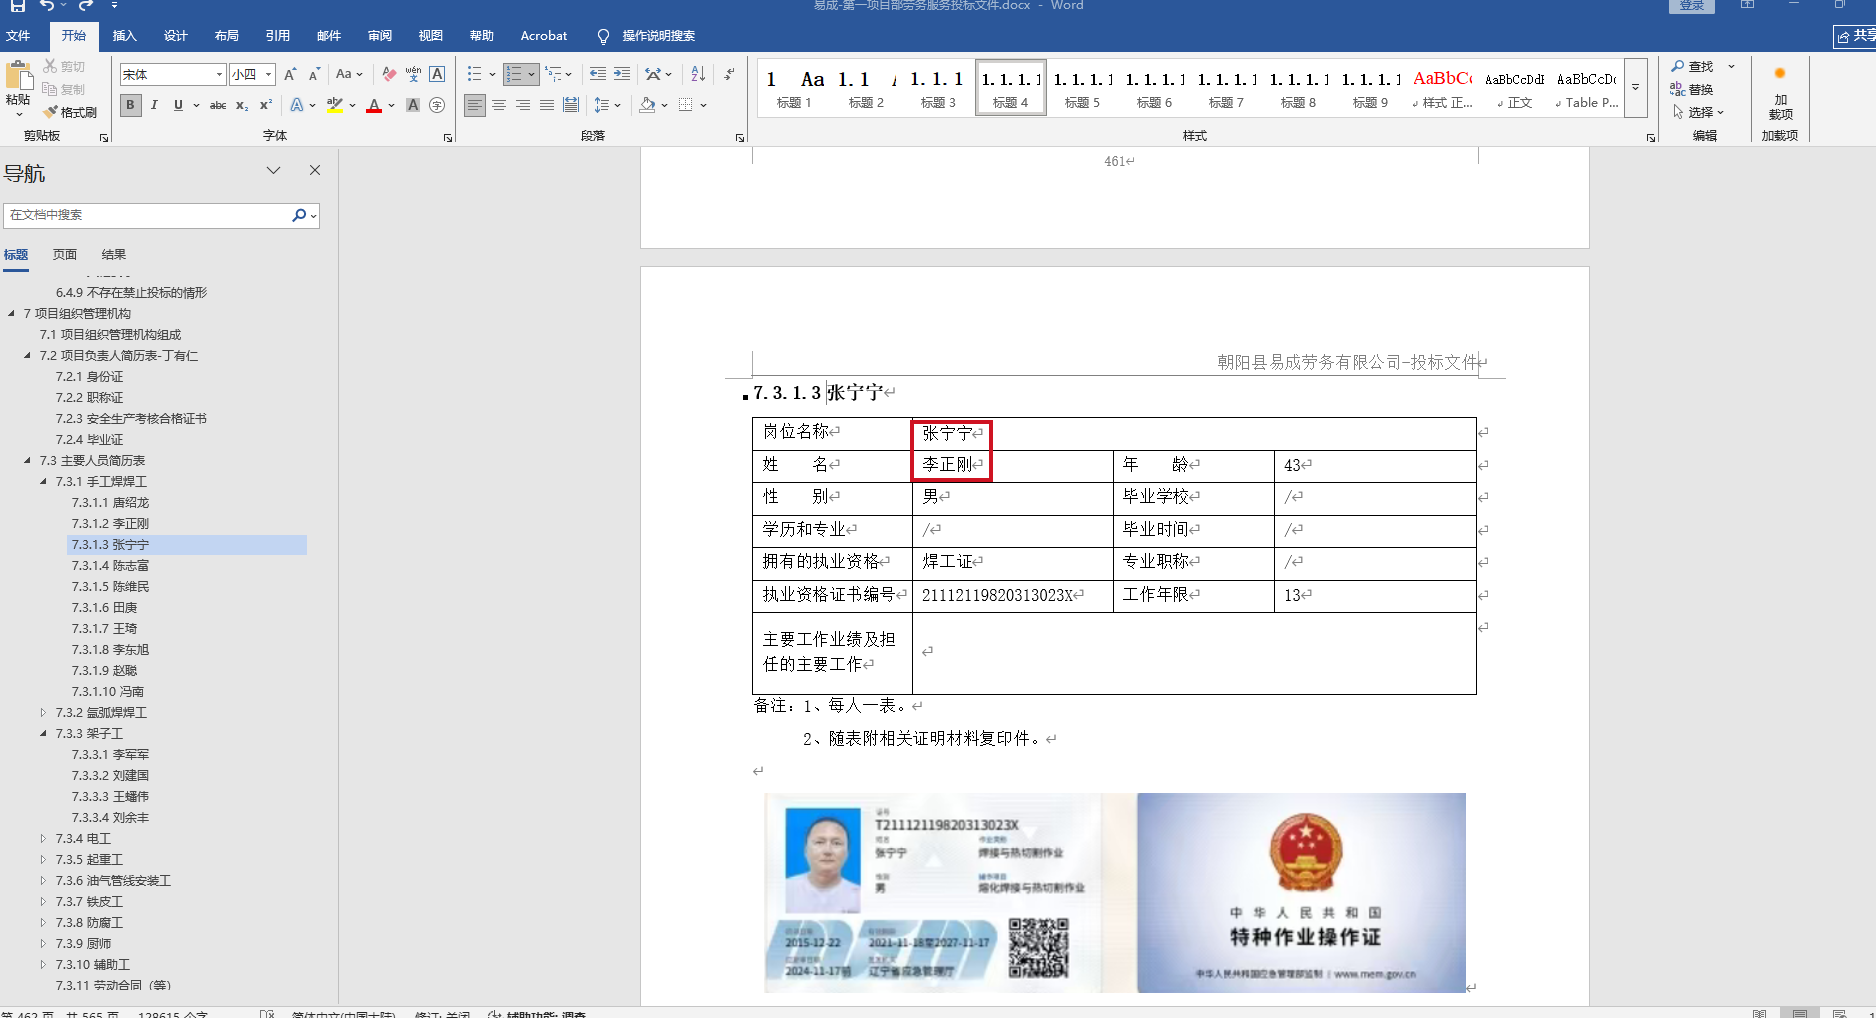Open the text effects (outlined A) icon

pyautogui.click(x=297, y=105)
